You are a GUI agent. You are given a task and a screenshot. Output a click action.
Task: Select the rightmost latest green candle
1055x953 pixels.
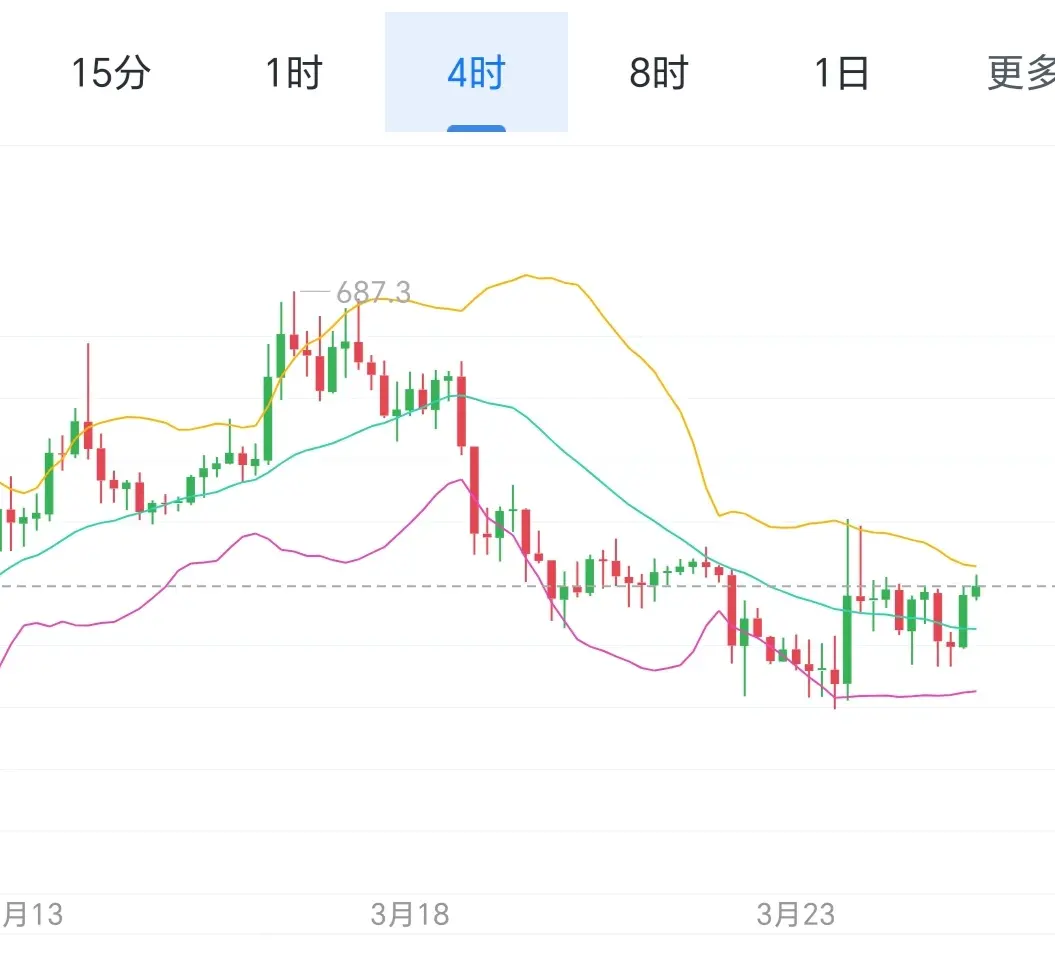(x=976, y=590)
